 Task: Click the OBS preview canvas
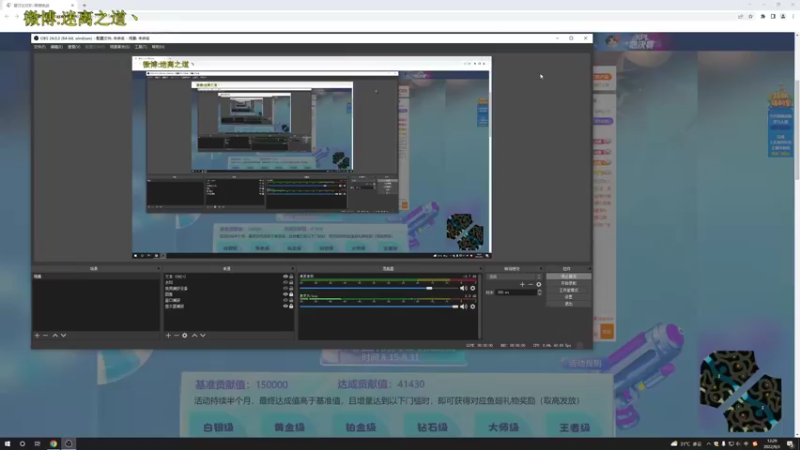point(312,157)
